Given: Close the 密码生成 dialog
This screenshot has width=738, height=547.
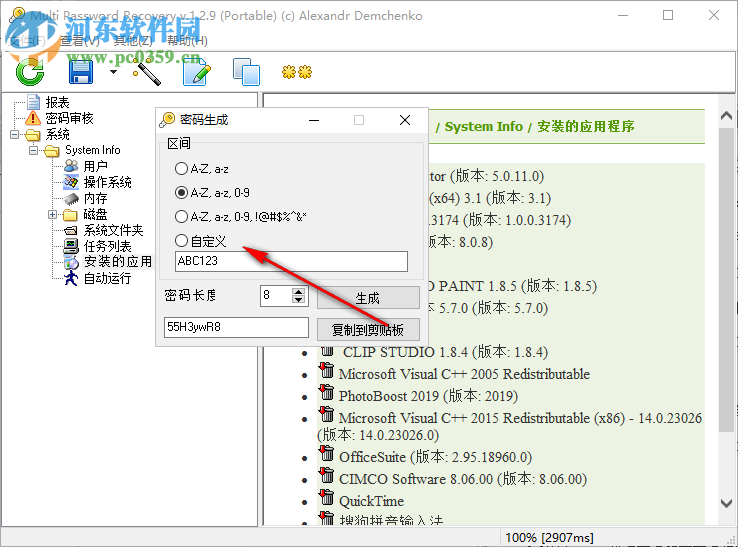Looking at the screenshot, I should [x=405, y=121].
